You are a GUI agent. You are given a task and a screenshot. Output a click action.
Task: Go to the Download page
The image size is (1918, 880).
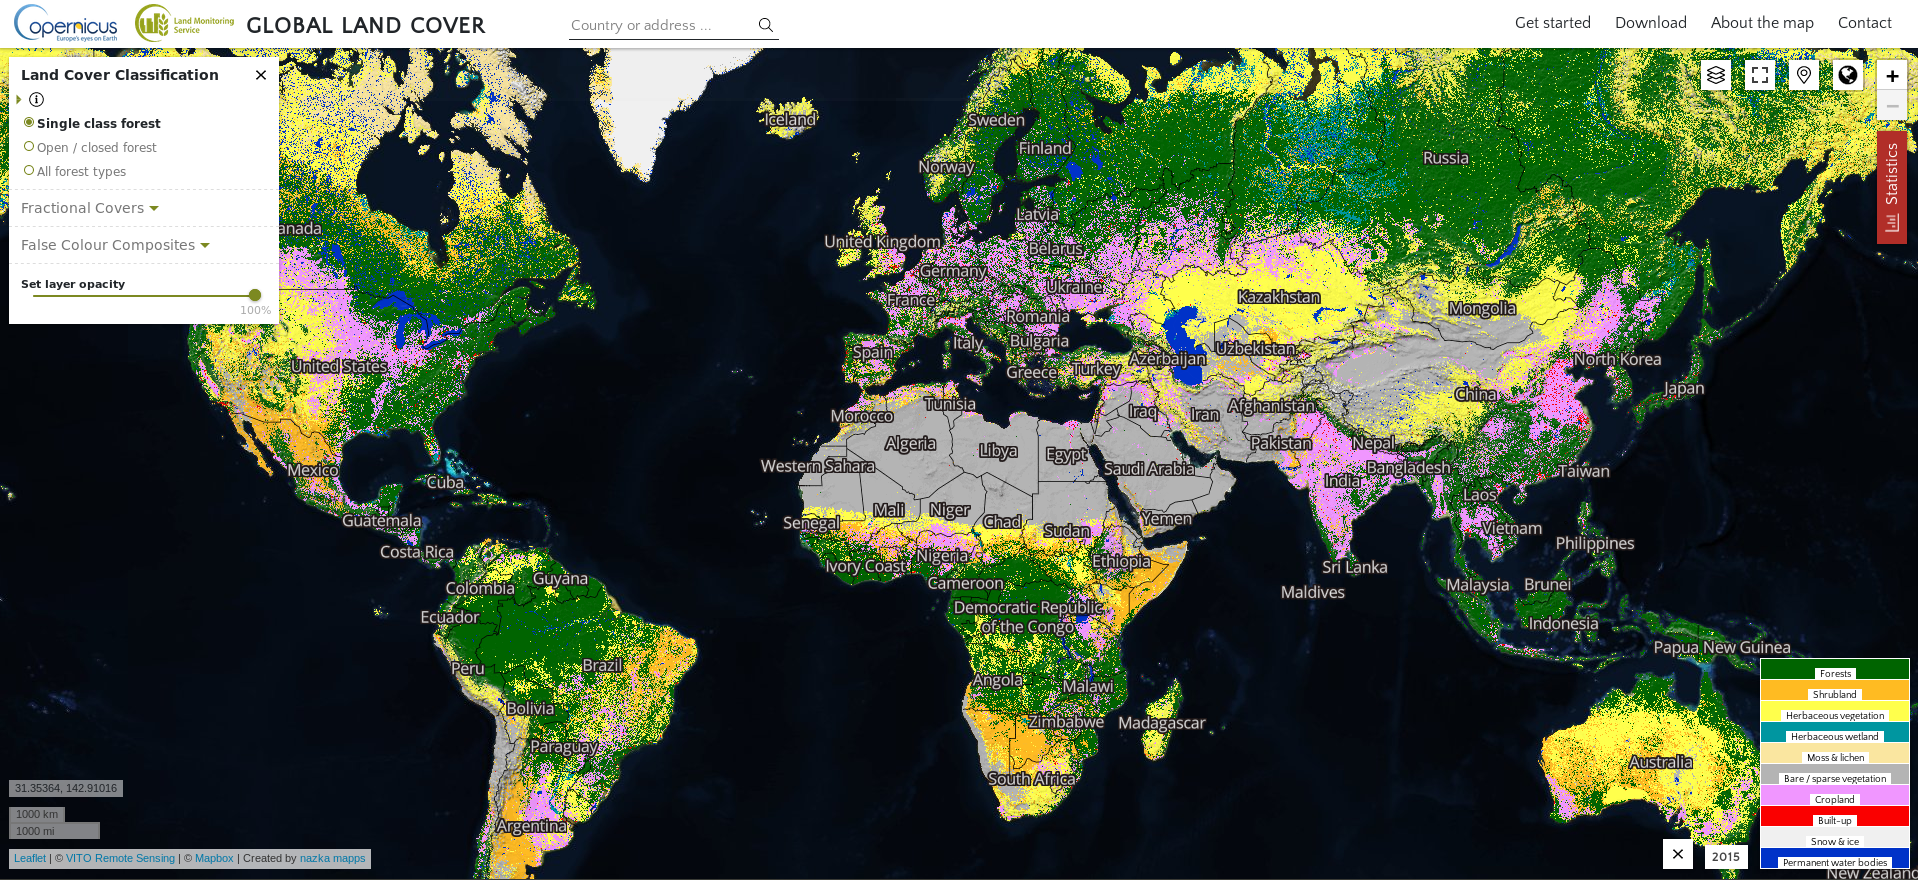click(x=1650, y=23)
